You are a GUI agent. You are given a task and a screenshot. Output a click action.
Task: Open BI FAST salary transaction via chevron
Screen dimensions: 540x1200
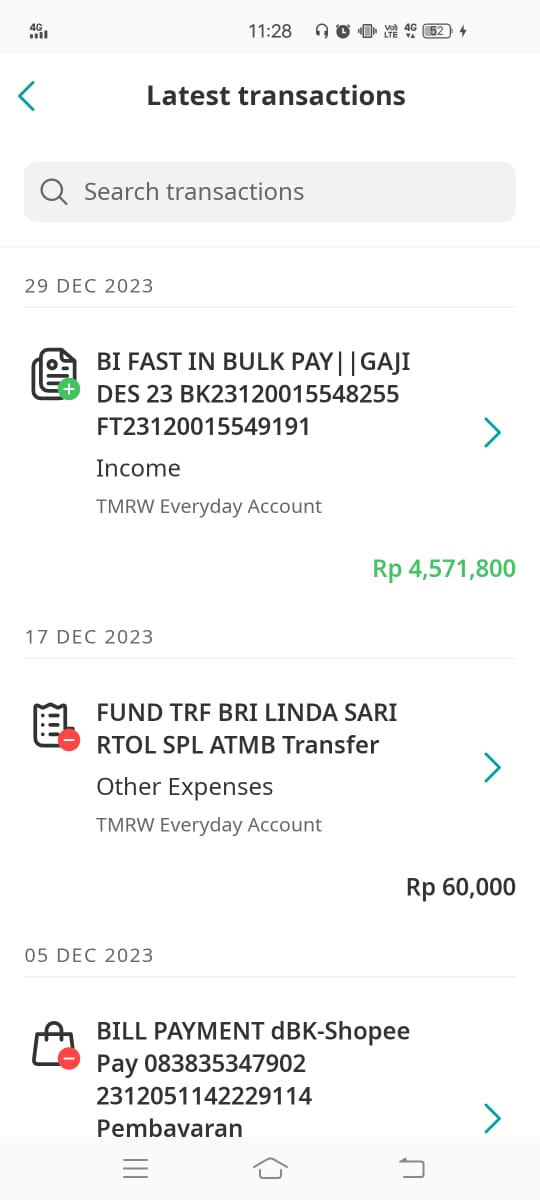492,432
